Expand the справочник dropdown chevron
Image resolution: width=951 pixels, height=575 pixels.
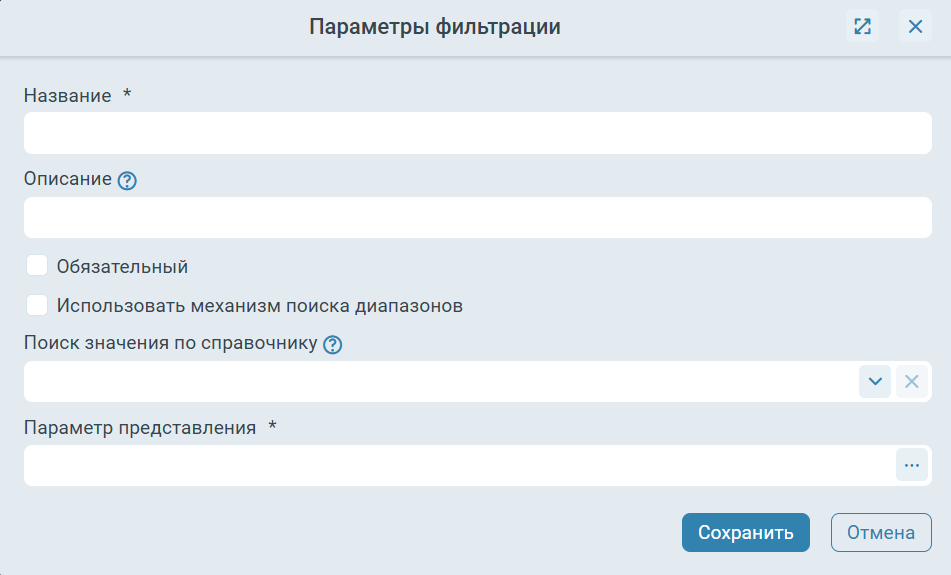click(875, 382)
